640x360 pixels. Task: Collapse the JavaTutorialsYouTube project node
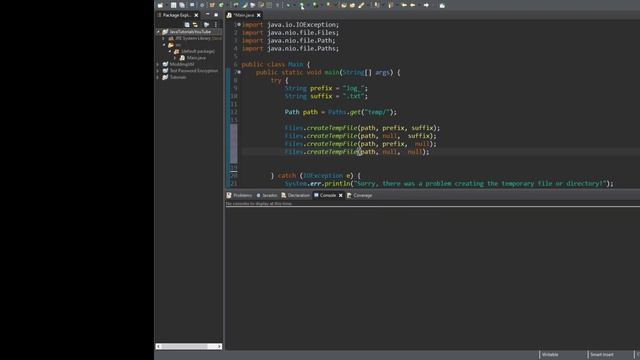[158, 31]
